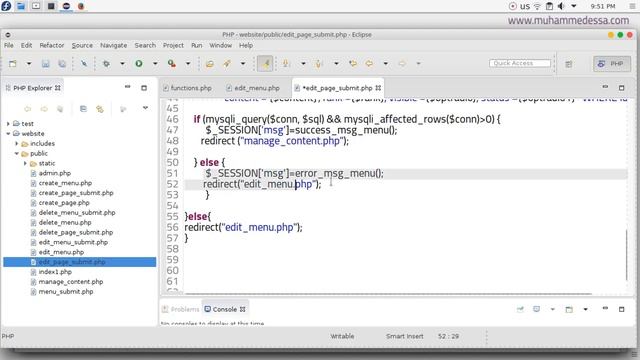Close the edit_page_submit.php editor tab
The image size is (640, 360).
click(x=378, y=88)
